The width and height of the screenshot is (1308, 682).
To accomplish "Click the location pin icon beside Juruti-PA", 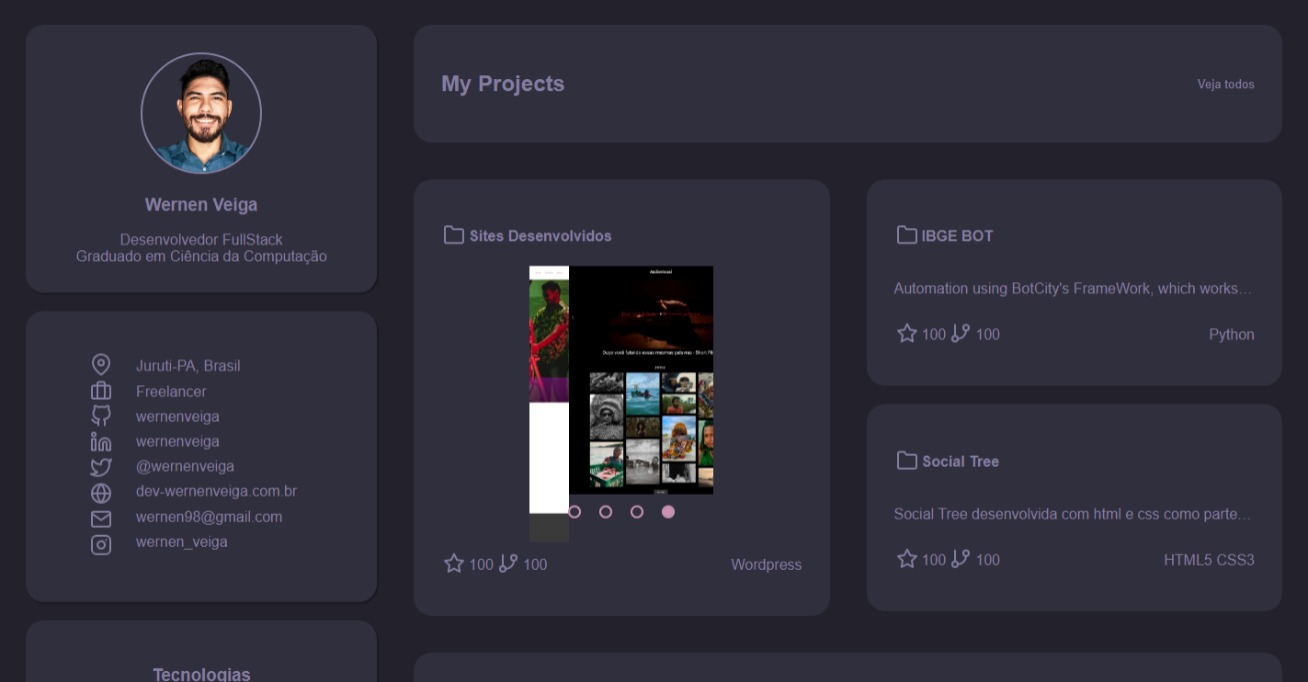I will coord(101,365).
